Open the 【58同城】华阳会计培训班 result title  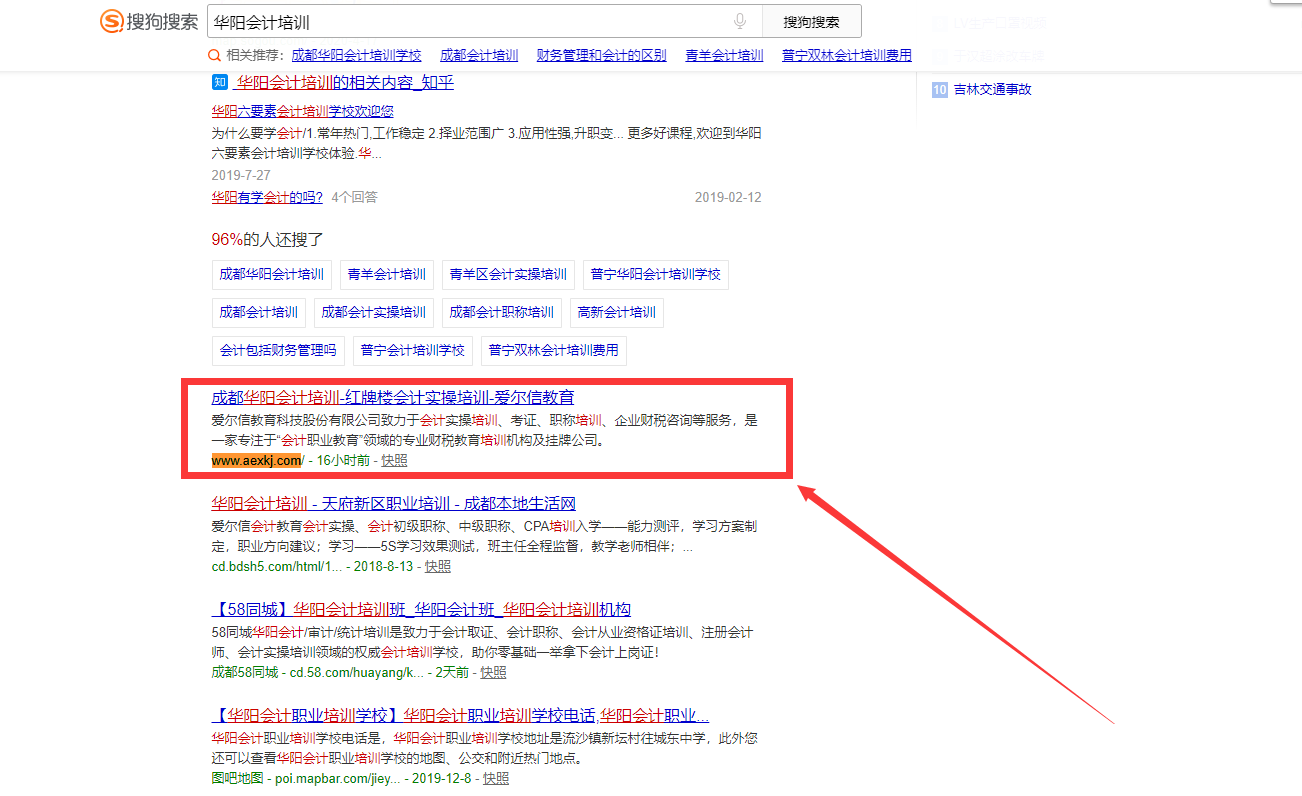pyautogui.click(x=421, y=609)
